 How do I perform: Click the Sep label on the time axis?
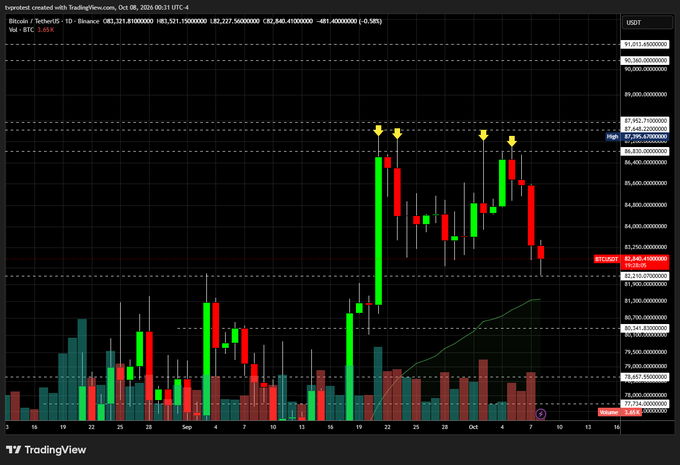tap(187, 427)
